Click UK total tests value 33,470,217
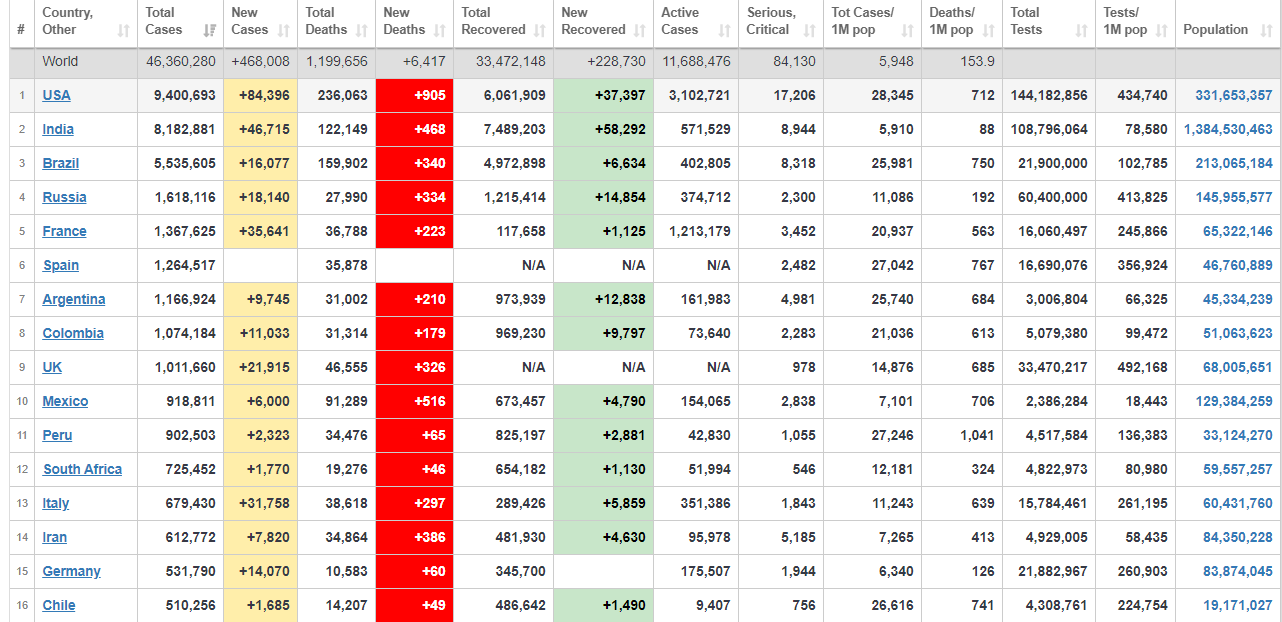Image resolution: width=1282 pixels, height=622 pixels. (x=1053, y=367)
